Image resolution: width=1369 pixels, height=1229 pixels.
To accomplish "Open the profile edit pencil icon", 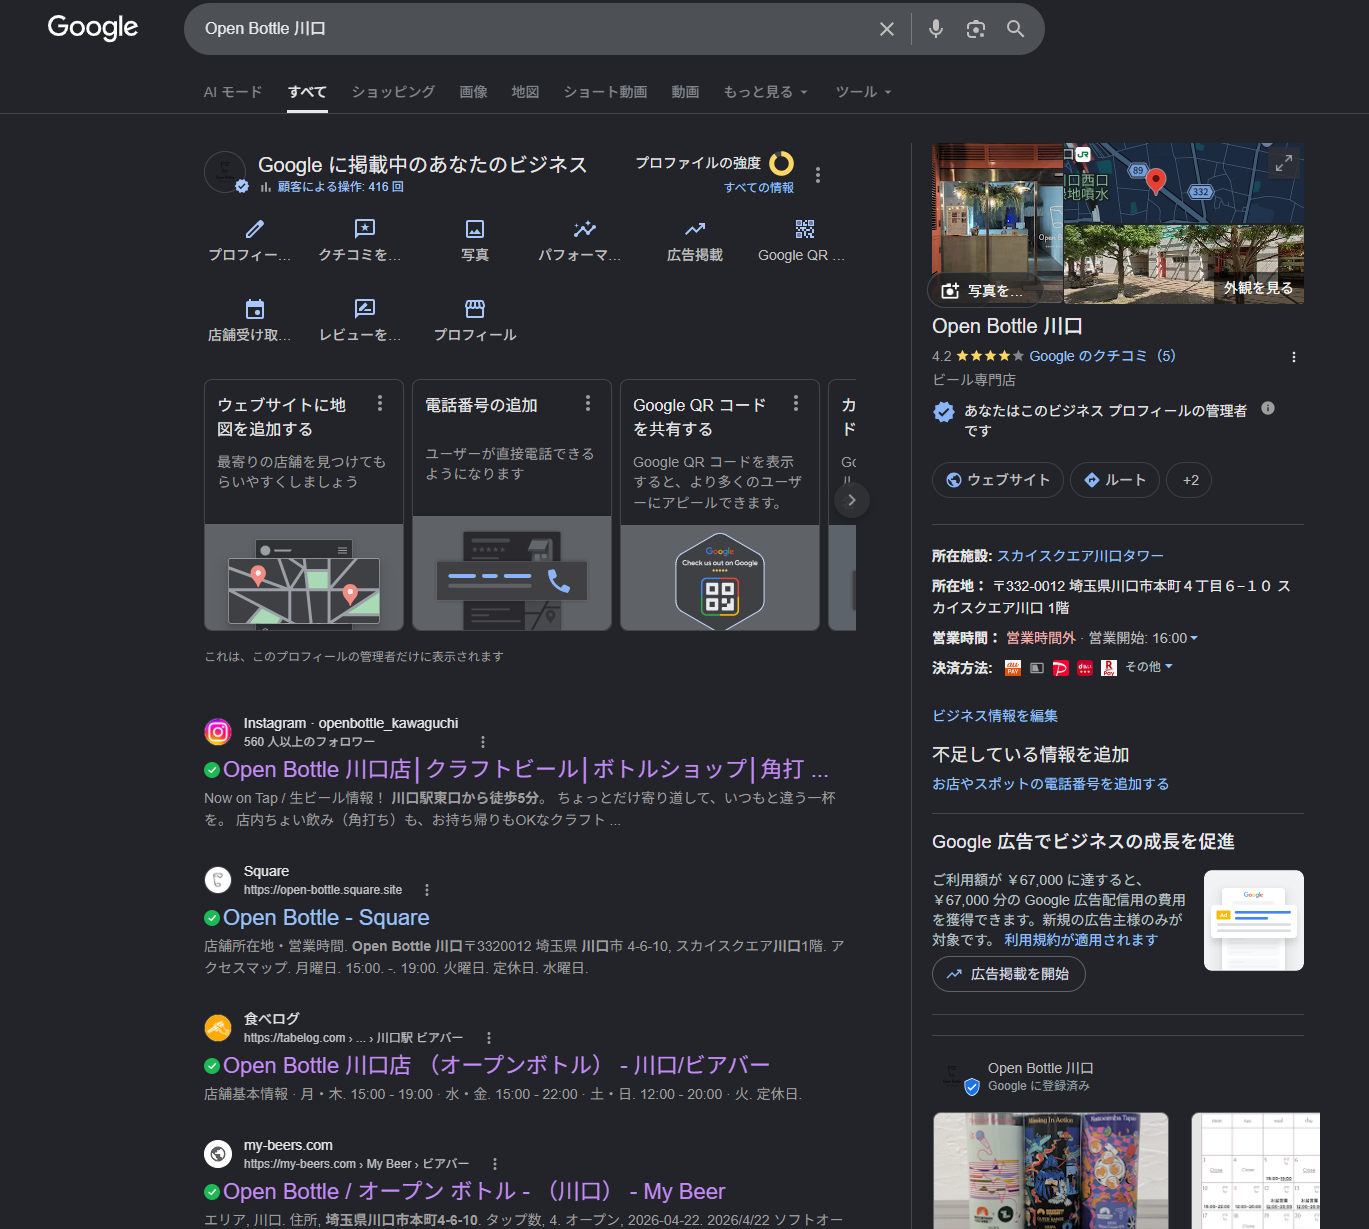I will (255, 229).
